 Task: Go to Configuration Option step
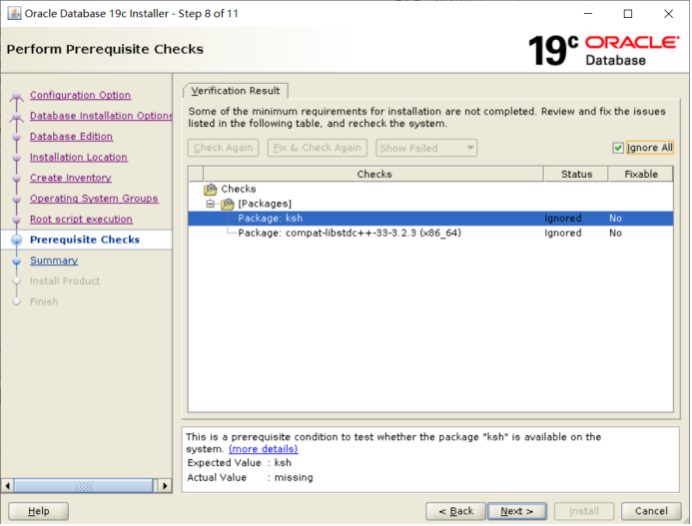click(80, 95)
